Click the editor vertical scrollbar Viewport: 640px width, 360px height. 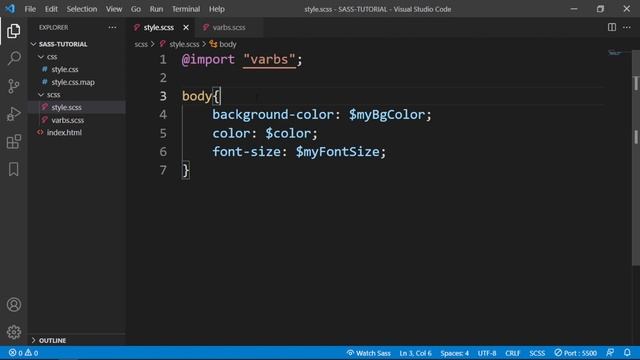click(x=636, y=159)
